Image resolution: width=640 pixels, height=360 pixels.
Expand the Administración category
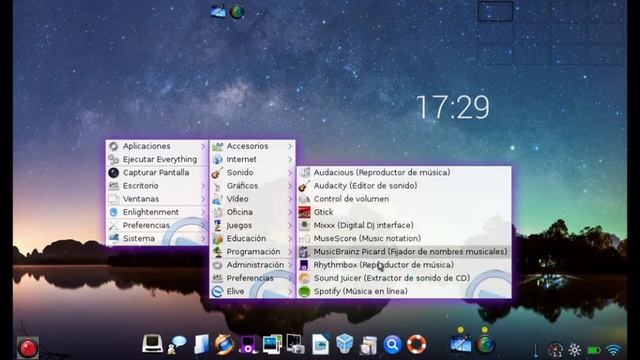tap(253, 265)
